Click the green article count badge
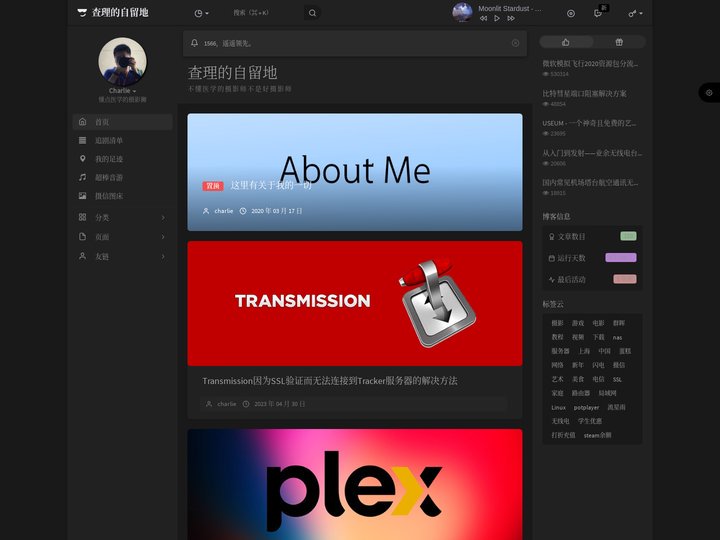The height and width of the screenshot is (540, 720). point(628,236)
